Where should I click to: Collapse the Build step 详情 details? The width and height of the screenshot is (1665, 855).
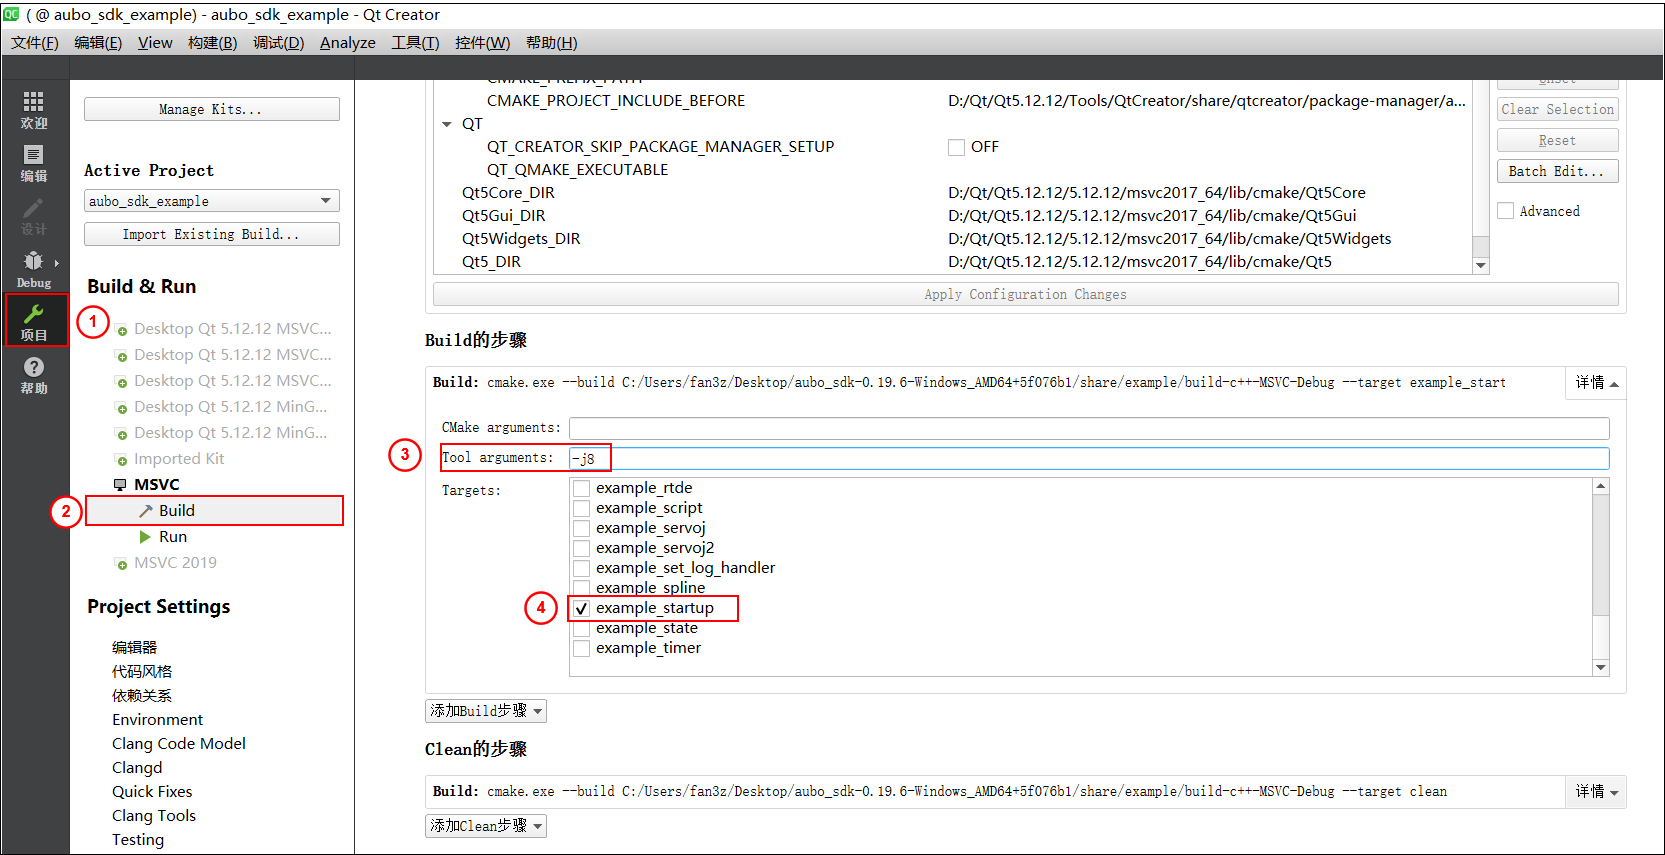tap(1596, 383)
